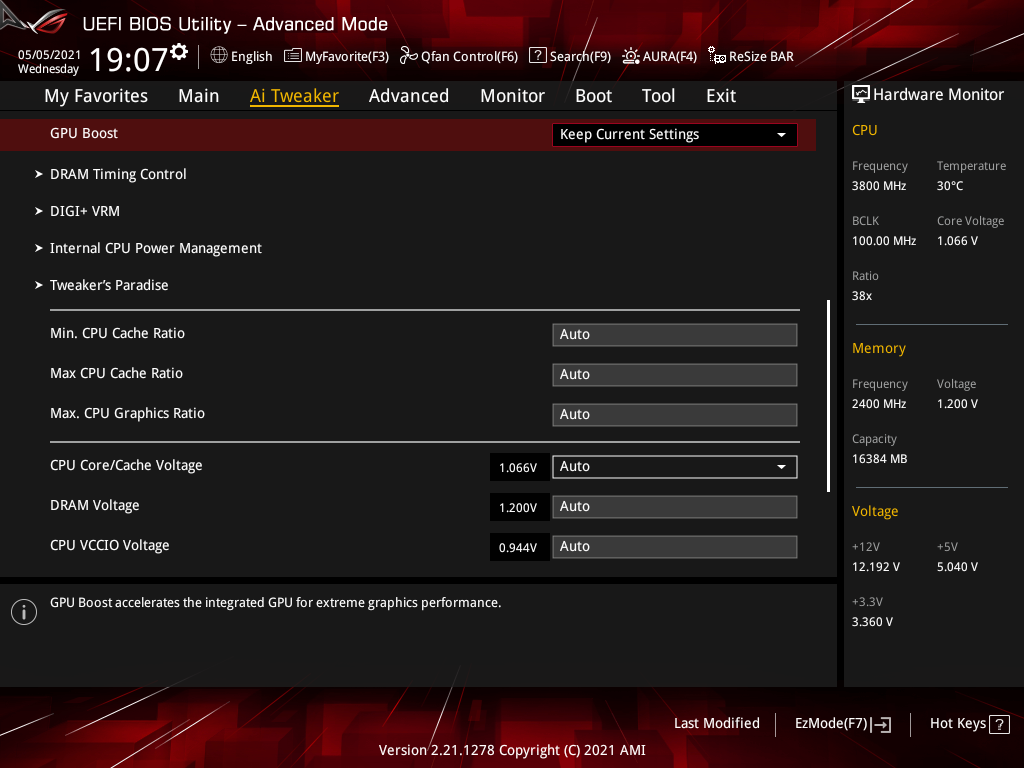The width and height of the screenshot is (1024, 768).
Task: Click English language label
Action: [251, 57]
